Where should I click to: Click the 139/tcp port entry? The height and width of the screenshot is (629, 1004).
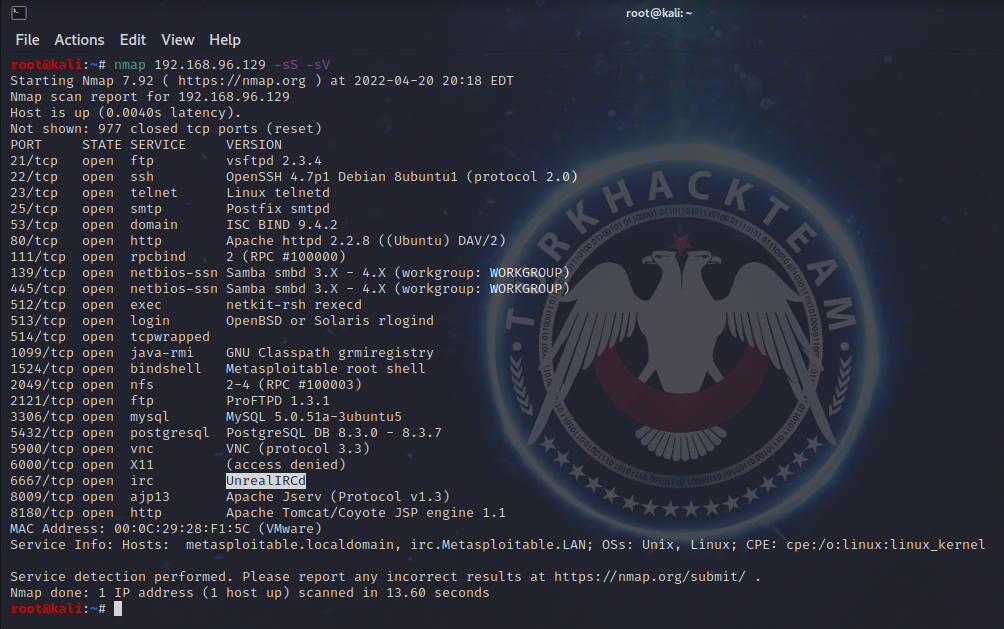click(x=38, y=273)
